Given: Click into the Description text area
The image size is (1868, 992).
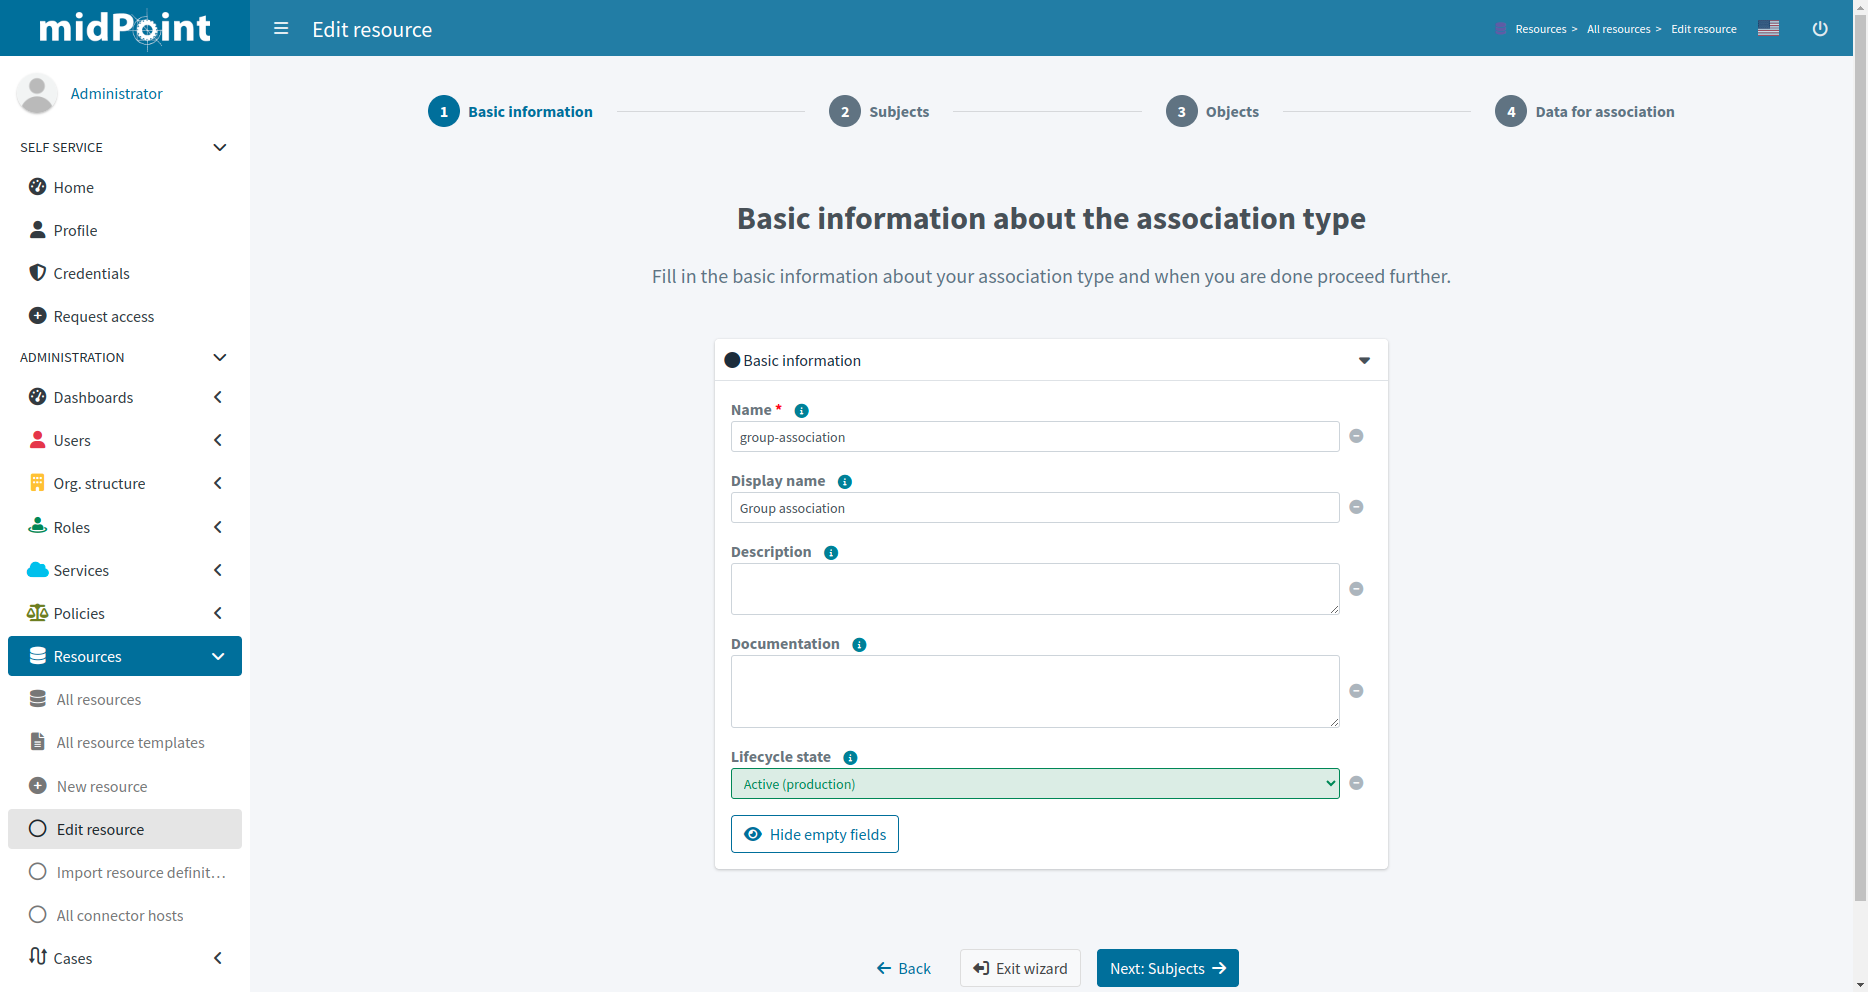Looking at the screenshot, I should (1034, 589).
